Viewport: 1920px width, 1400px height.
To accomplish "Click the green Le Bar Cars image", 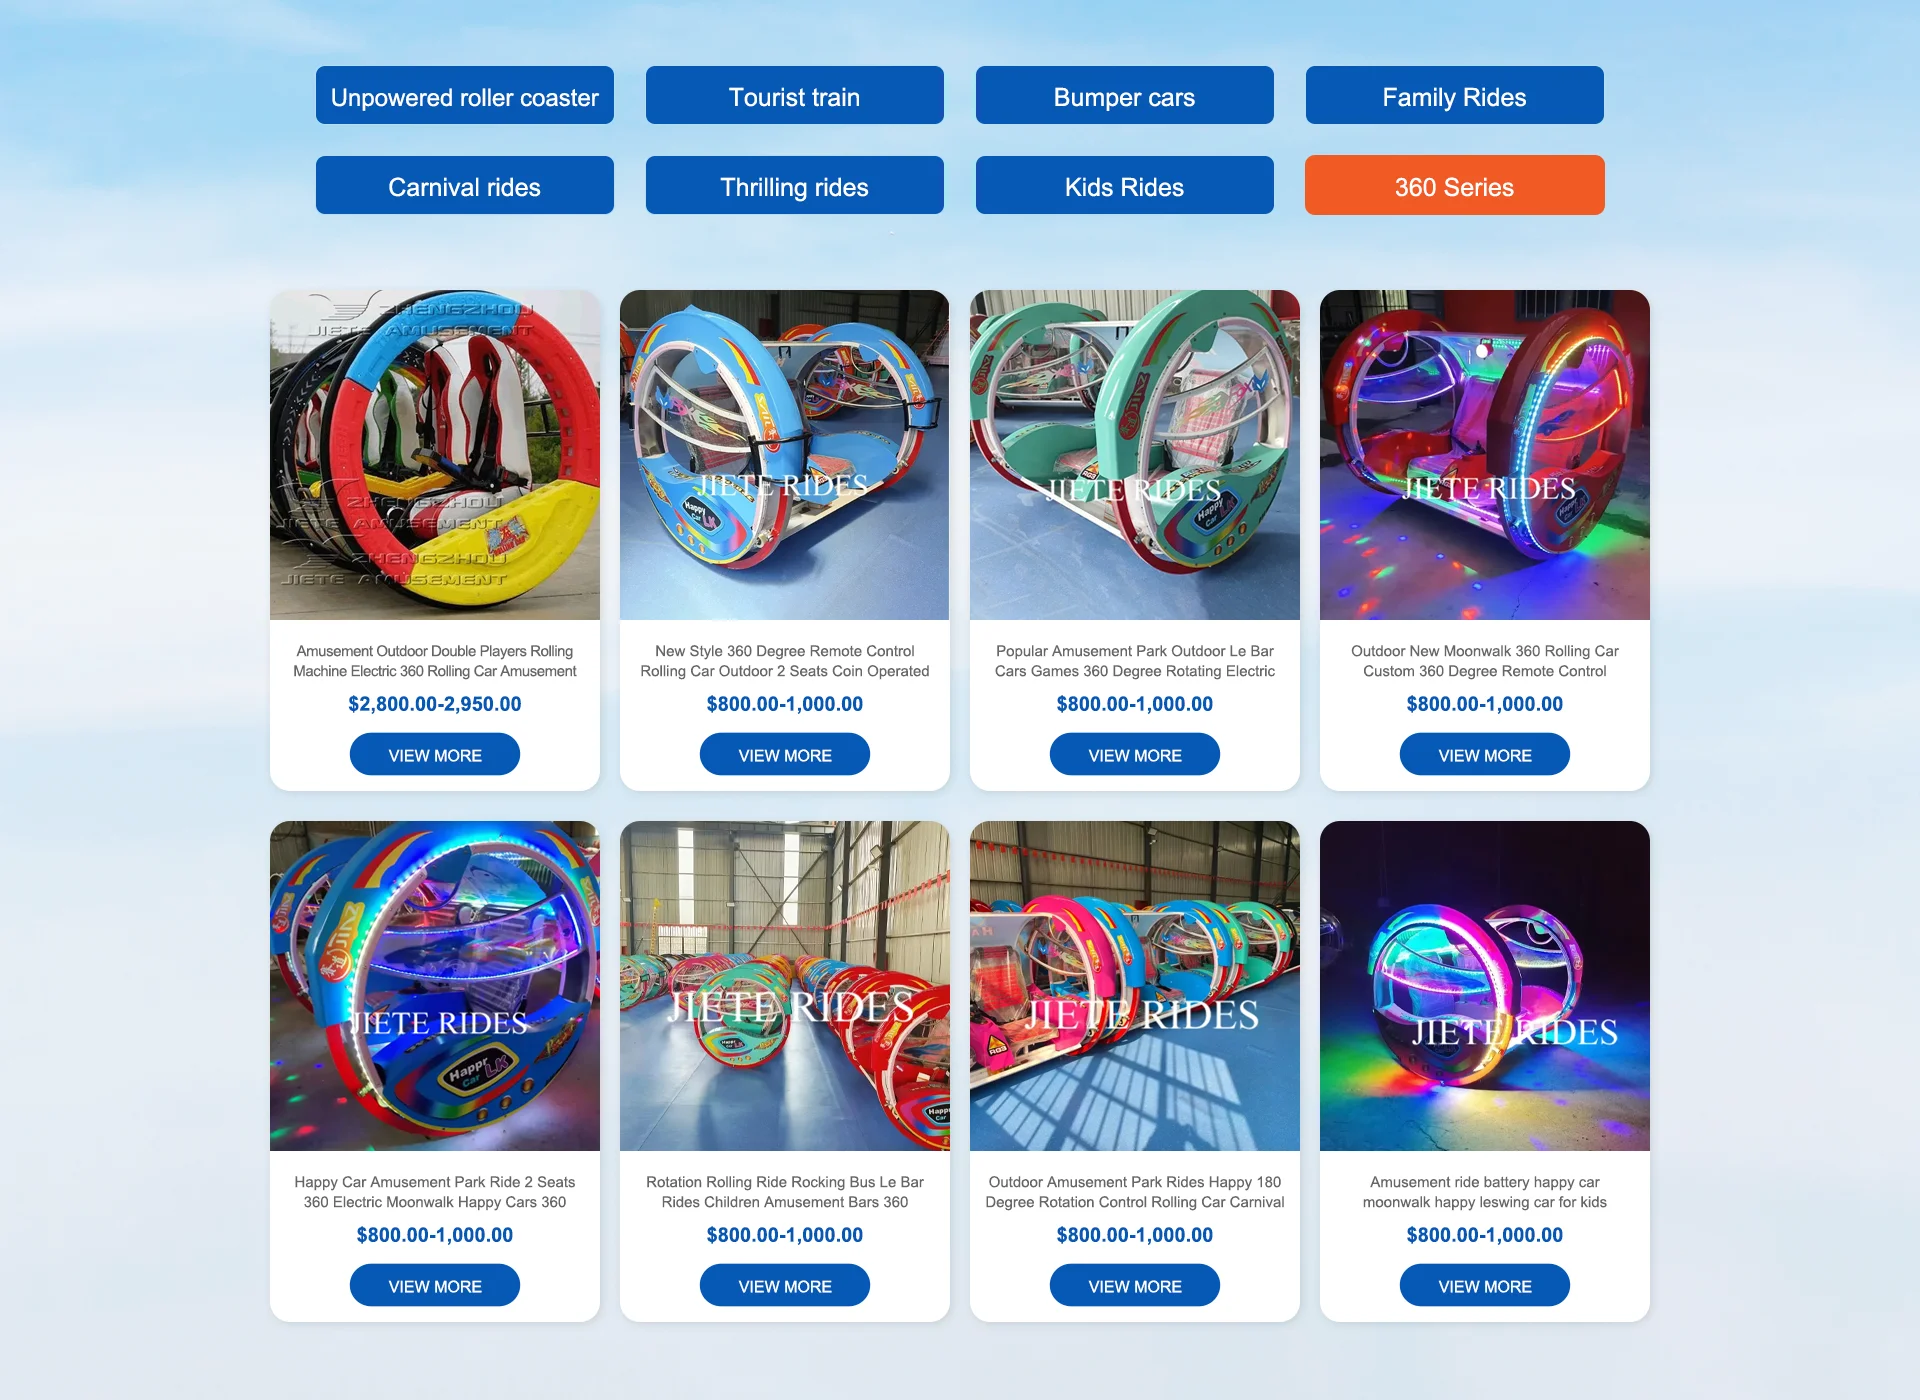I will [x=1135, y=455].
